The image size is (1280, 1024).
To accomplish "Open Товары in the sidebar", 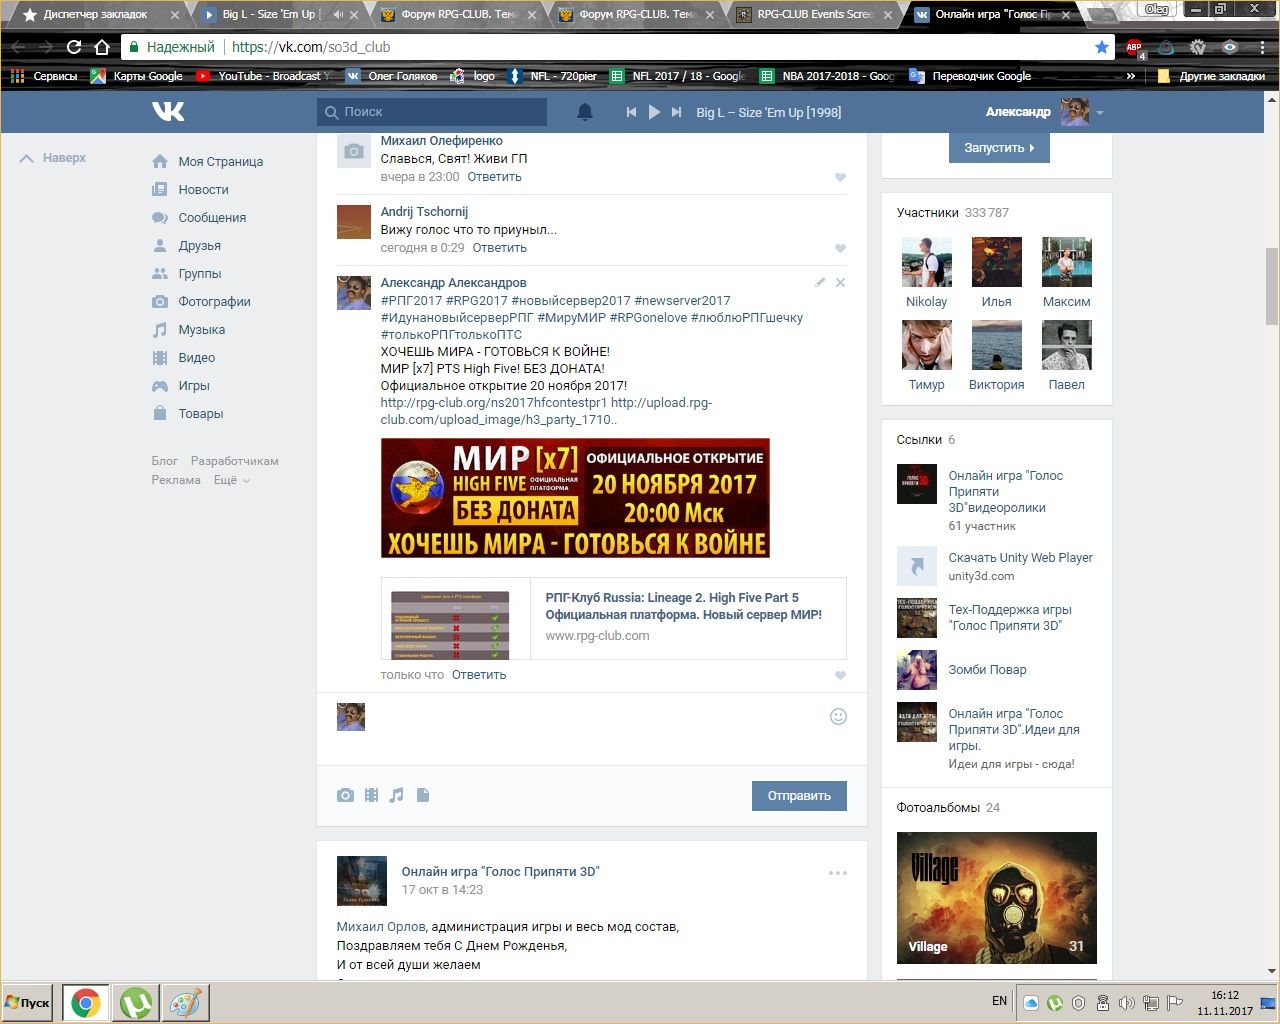I will click(187, 413).
